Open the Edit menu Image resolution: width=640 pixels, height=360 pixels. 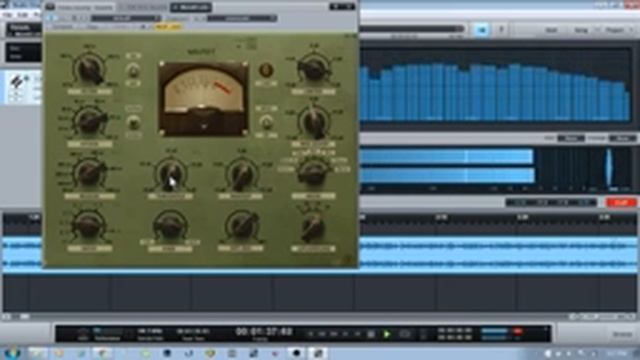pos(23,15)
